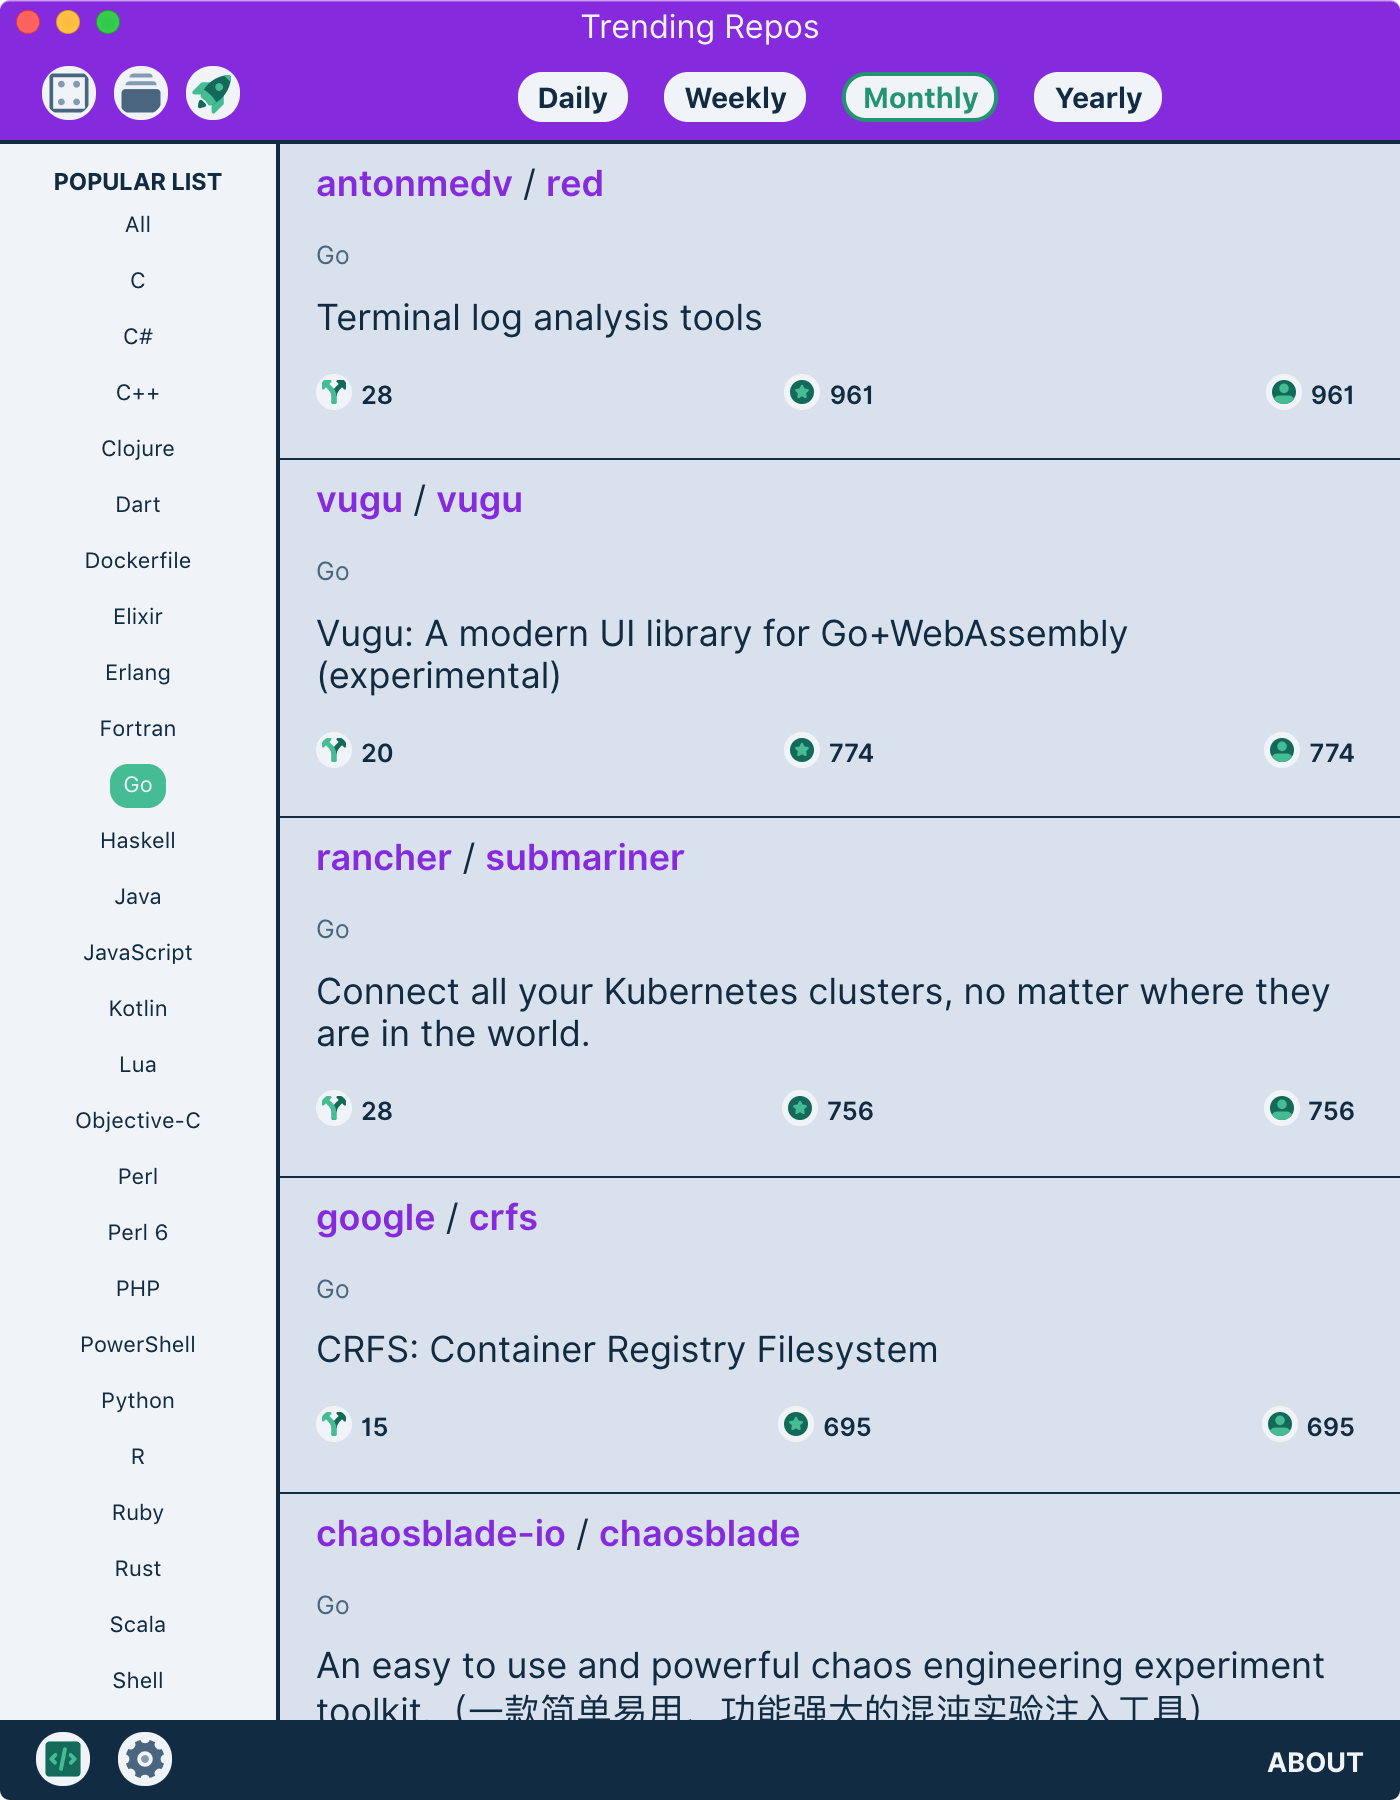Open antonmedv owner link

[414, 184]
